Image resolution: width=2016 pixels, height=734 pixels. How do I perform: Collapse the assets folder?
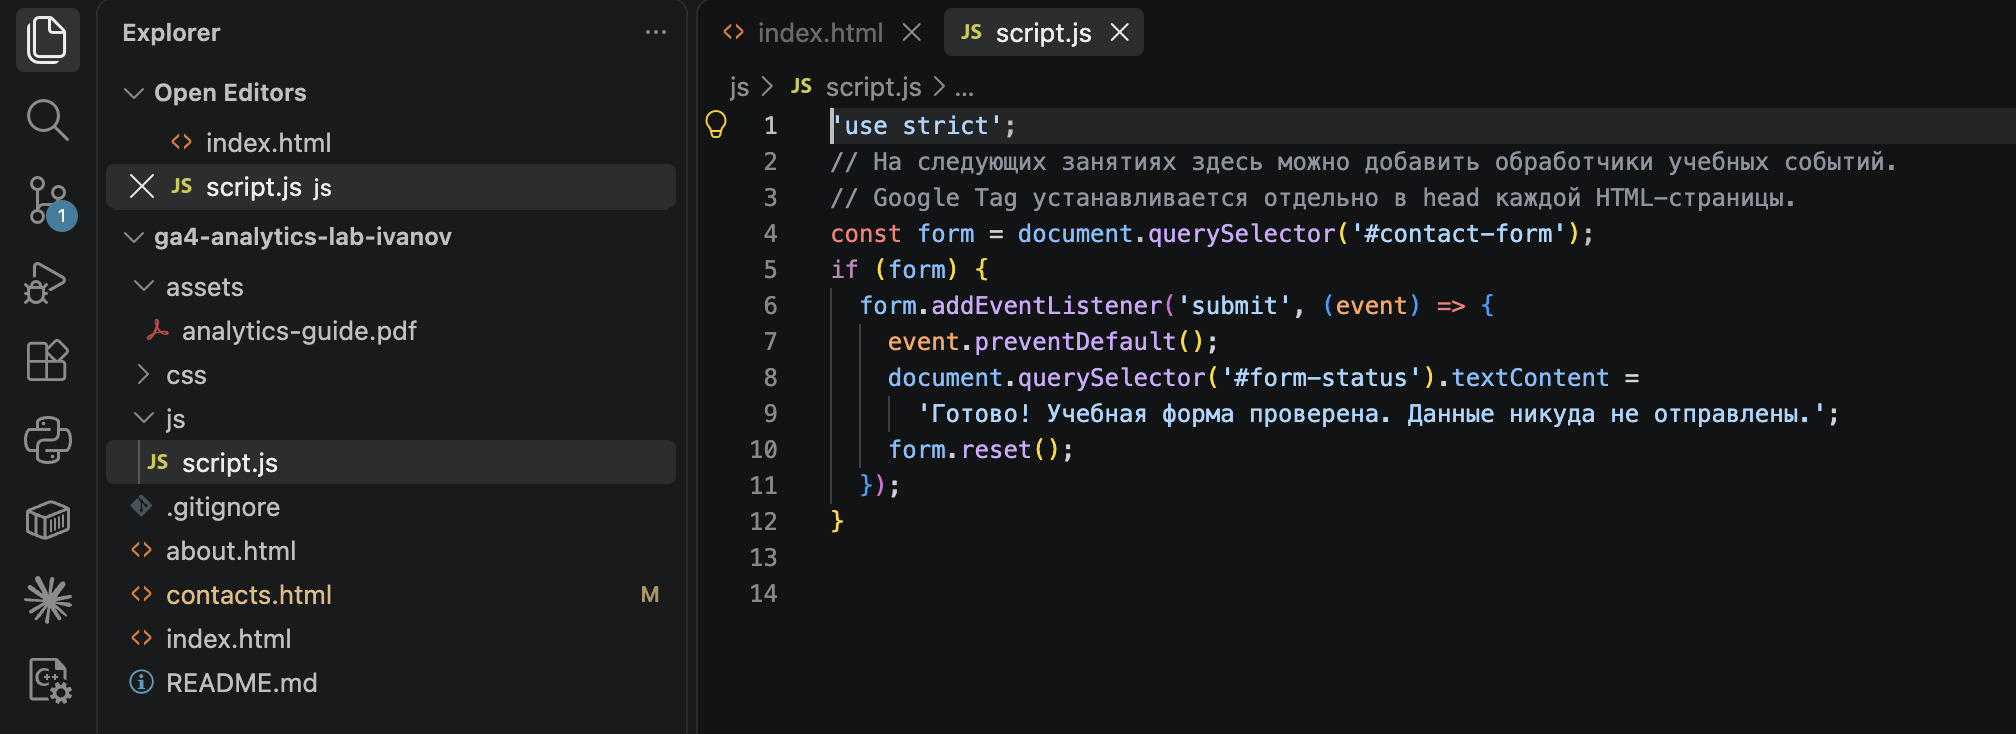pos(145,287)
